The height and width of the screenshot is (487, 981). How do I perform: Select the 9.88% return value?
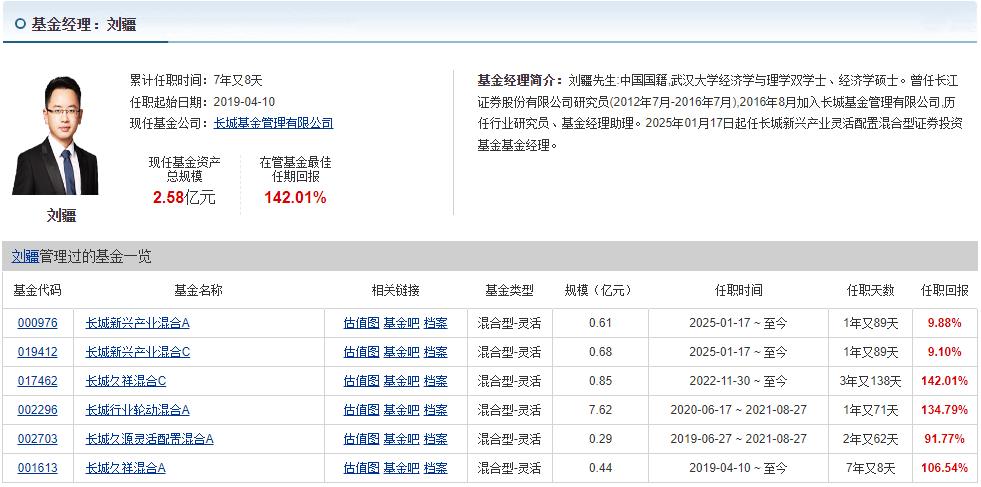[x=945, y=323]
